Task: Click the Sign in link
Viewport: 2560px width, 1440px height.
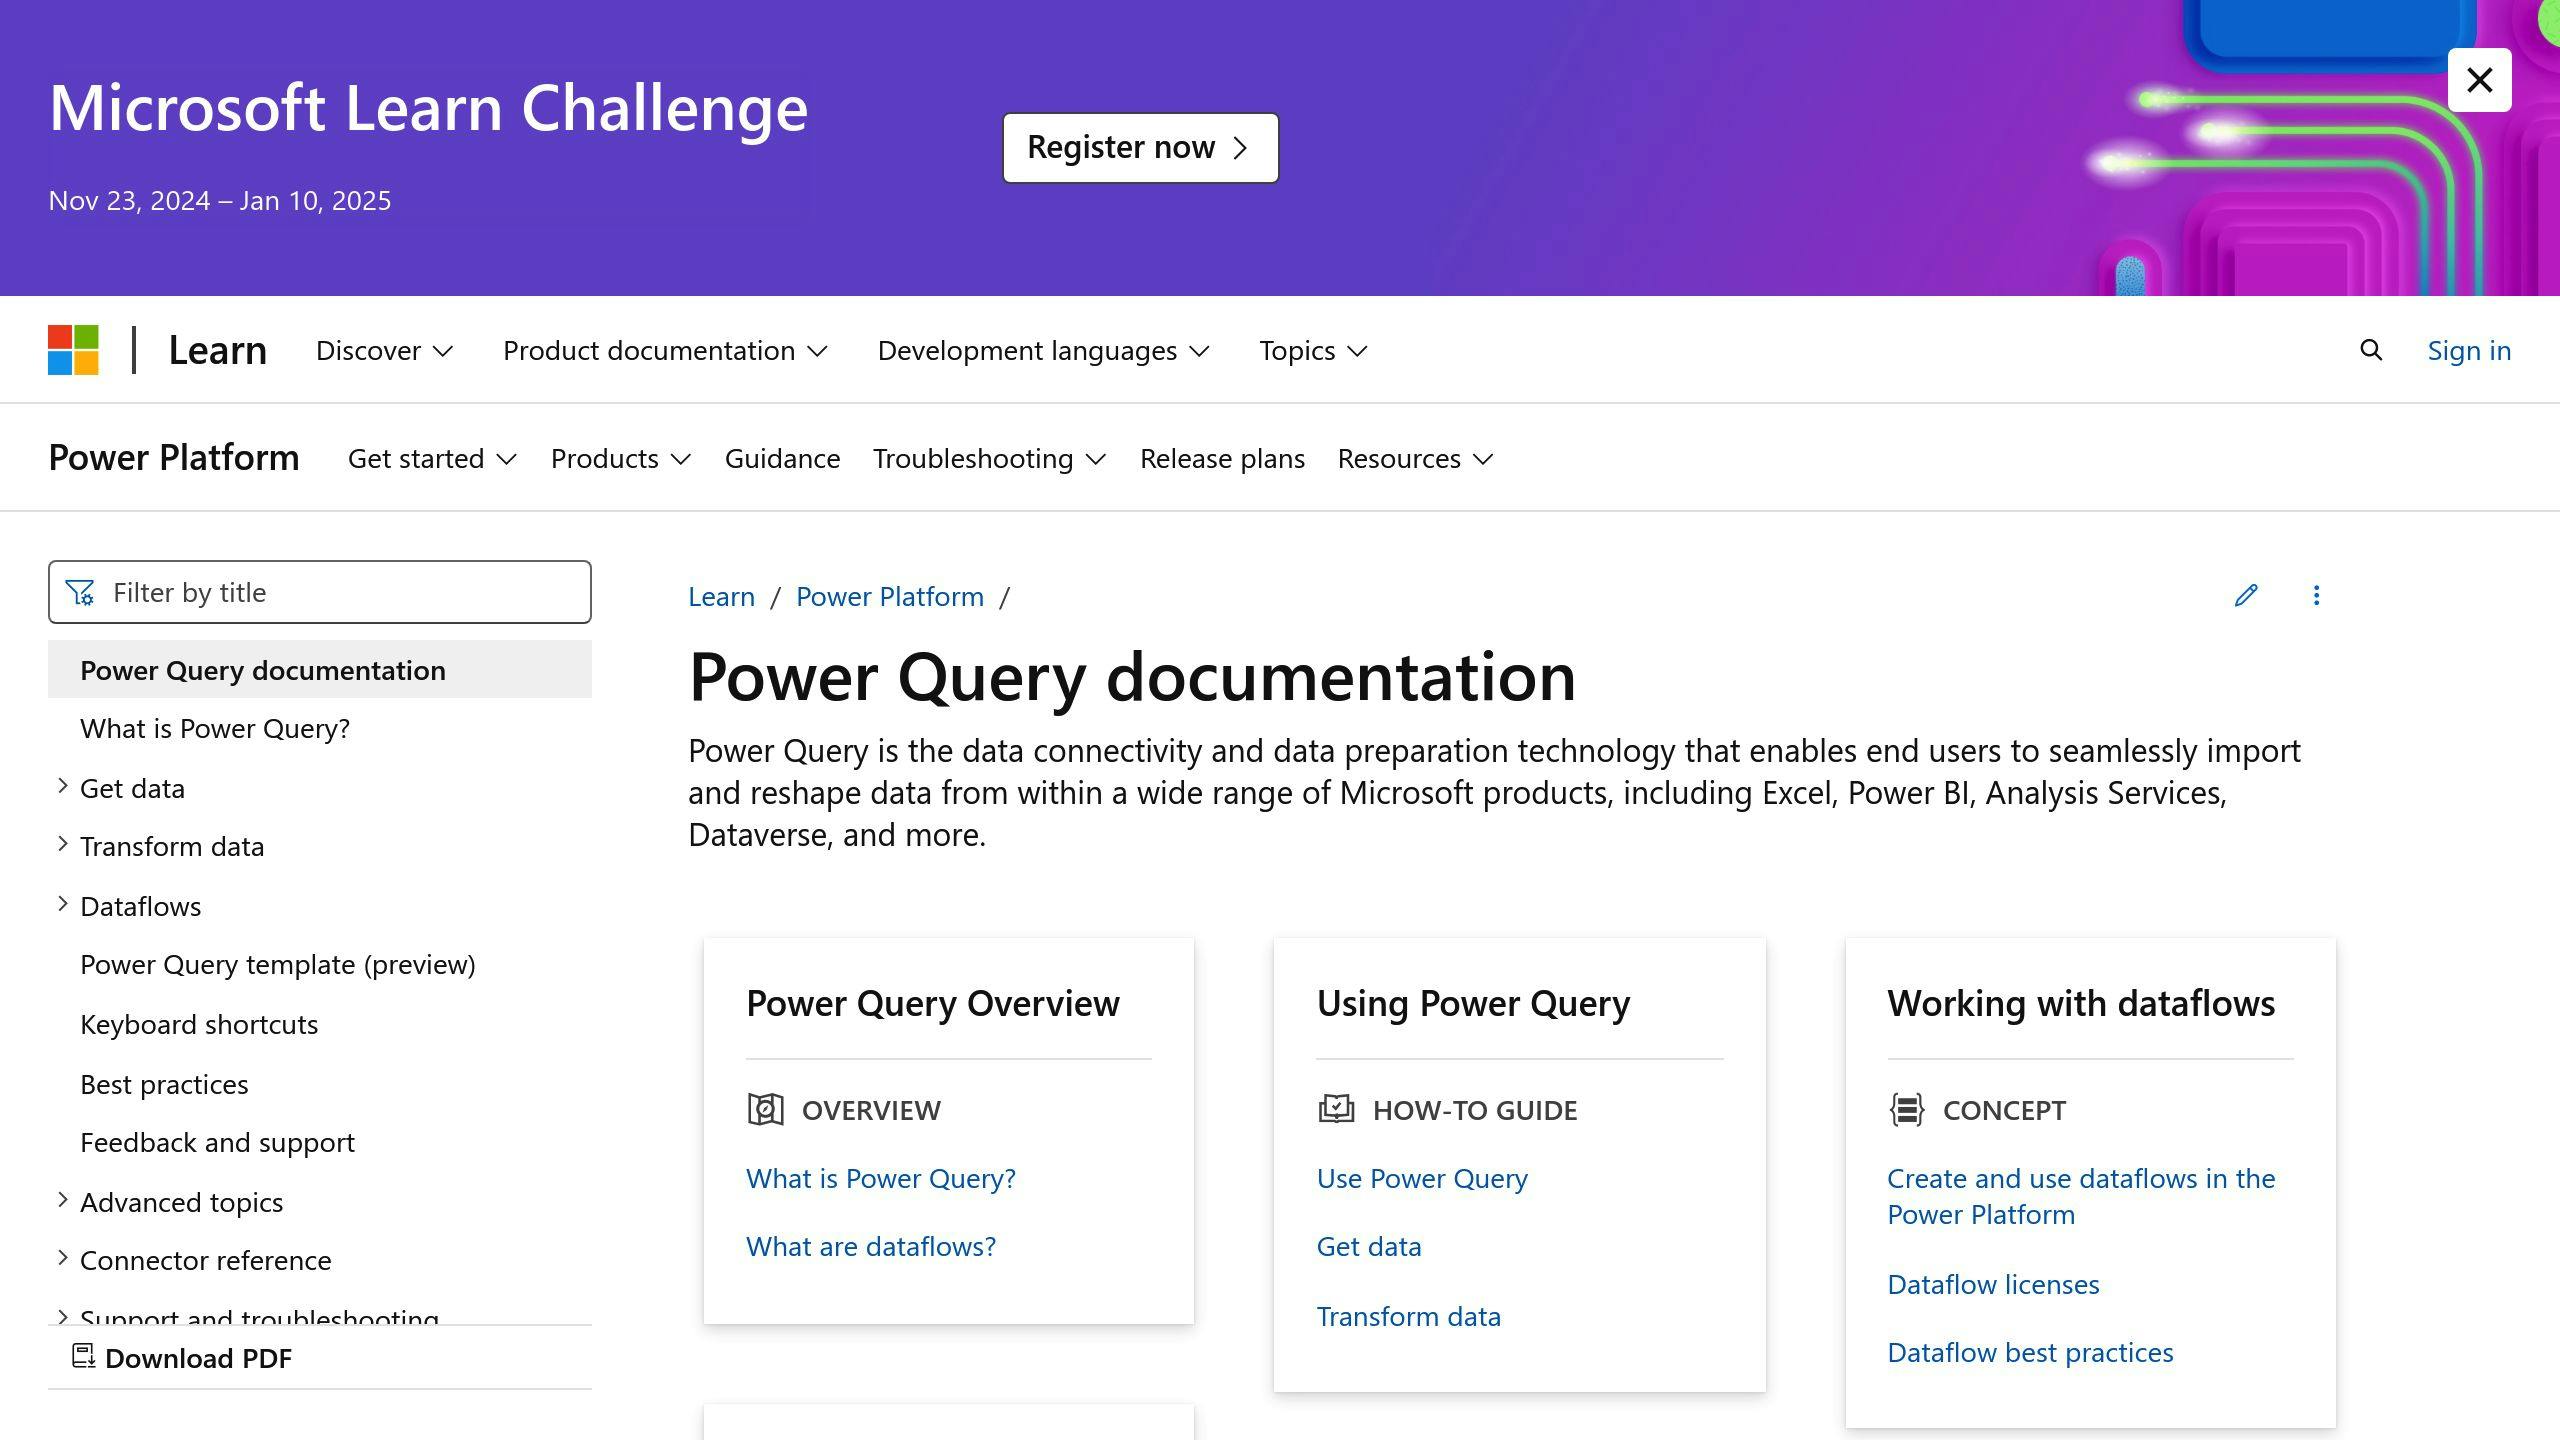Action: click(2469, 350)
